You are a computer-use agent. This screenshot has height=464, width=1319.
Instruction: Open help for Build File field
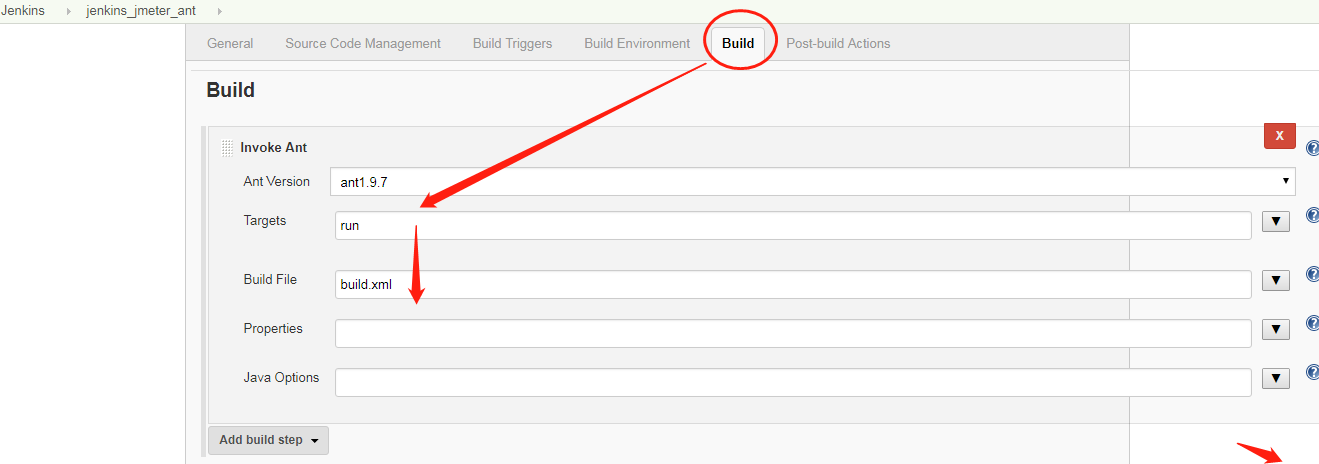(x=1313, y=275)
